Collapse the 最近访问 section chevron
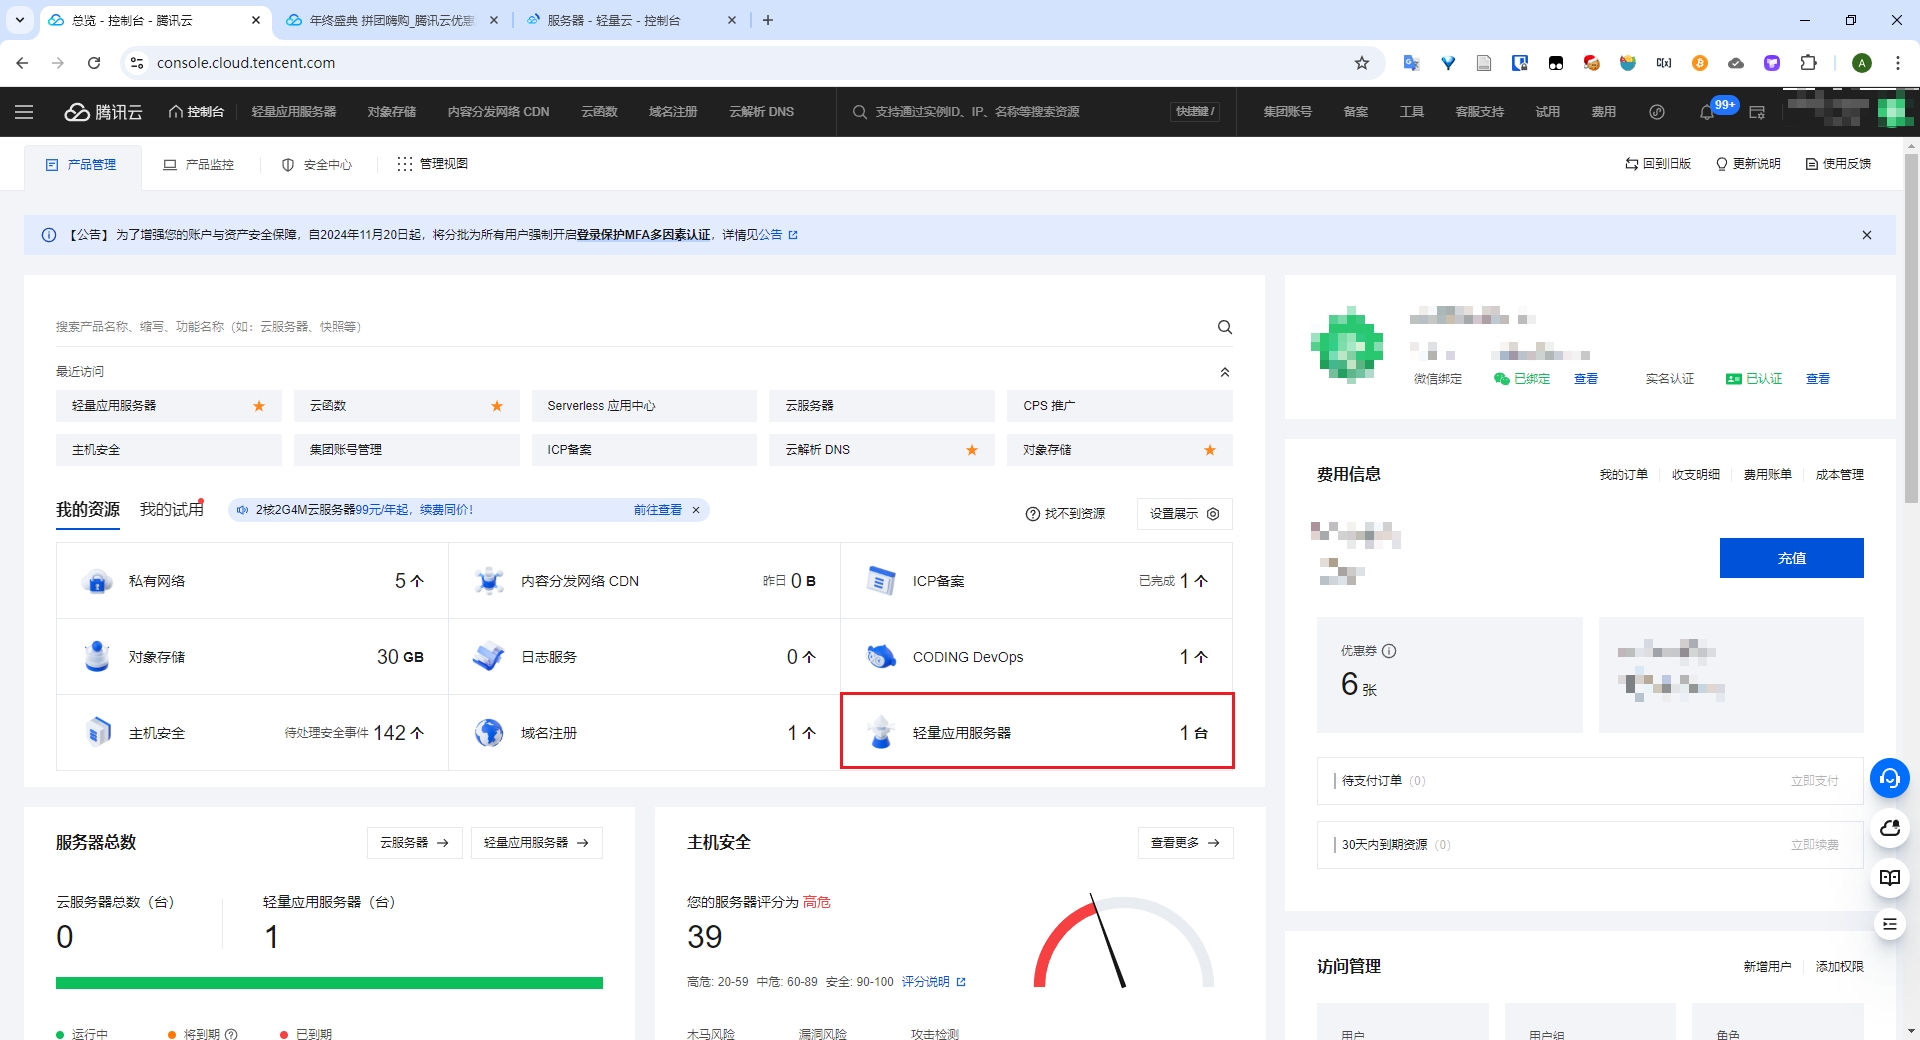Viewport: 1920px width, 1040px height. click(1224, 372)
